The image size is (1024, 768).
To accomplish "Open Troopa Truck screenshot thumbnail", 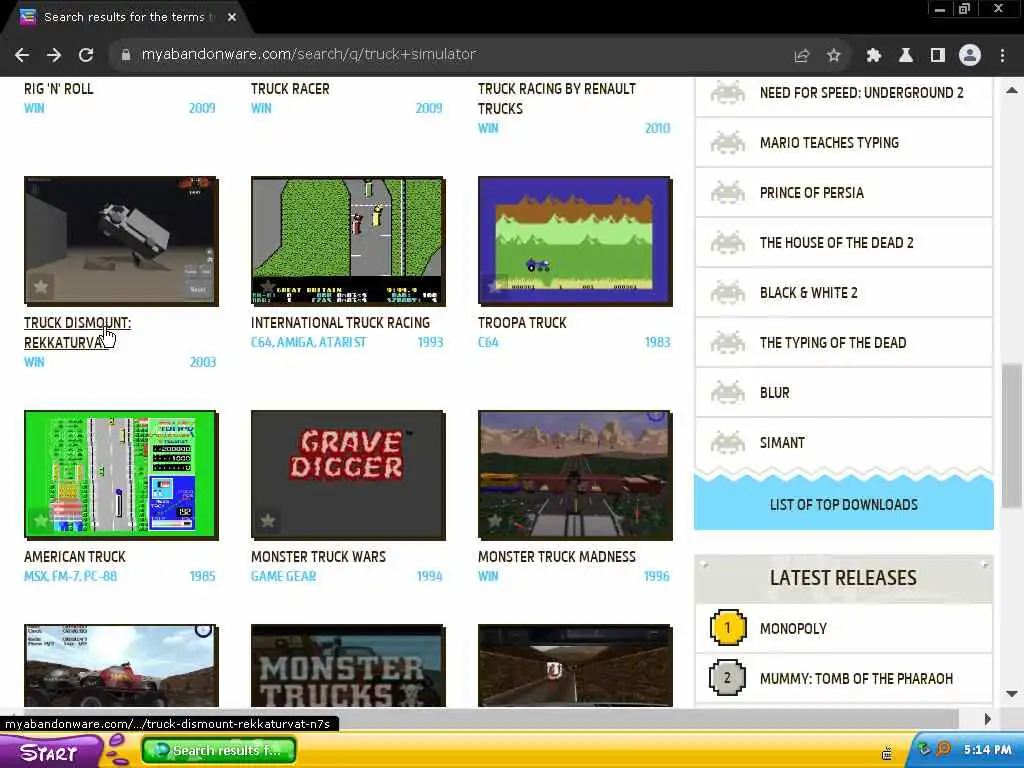I will click(x=575, y=240).
